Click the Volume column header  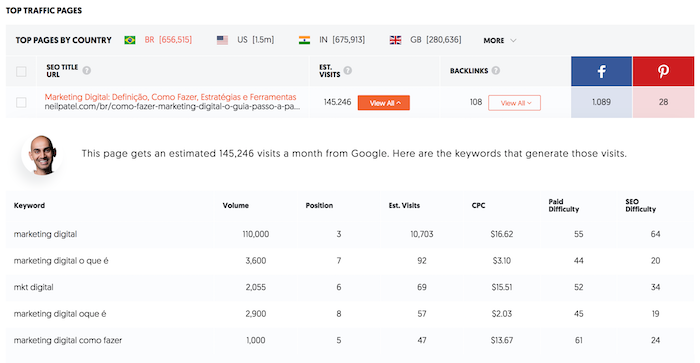click(x=236, y=205)
